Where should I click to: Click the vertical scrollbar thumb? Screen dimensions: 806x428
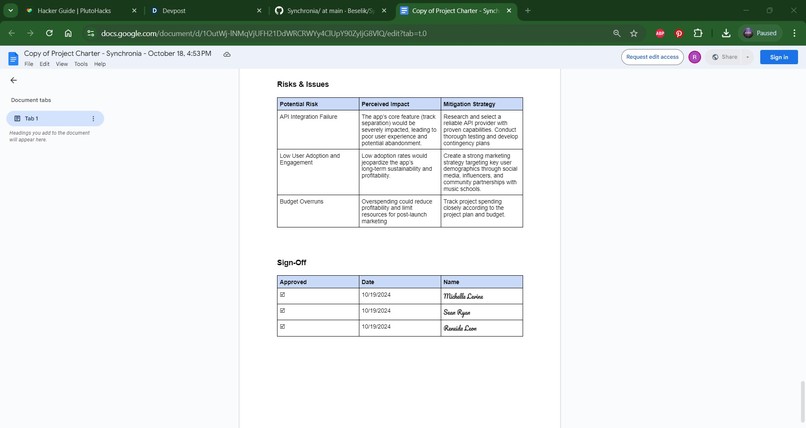tap(802, 402)
